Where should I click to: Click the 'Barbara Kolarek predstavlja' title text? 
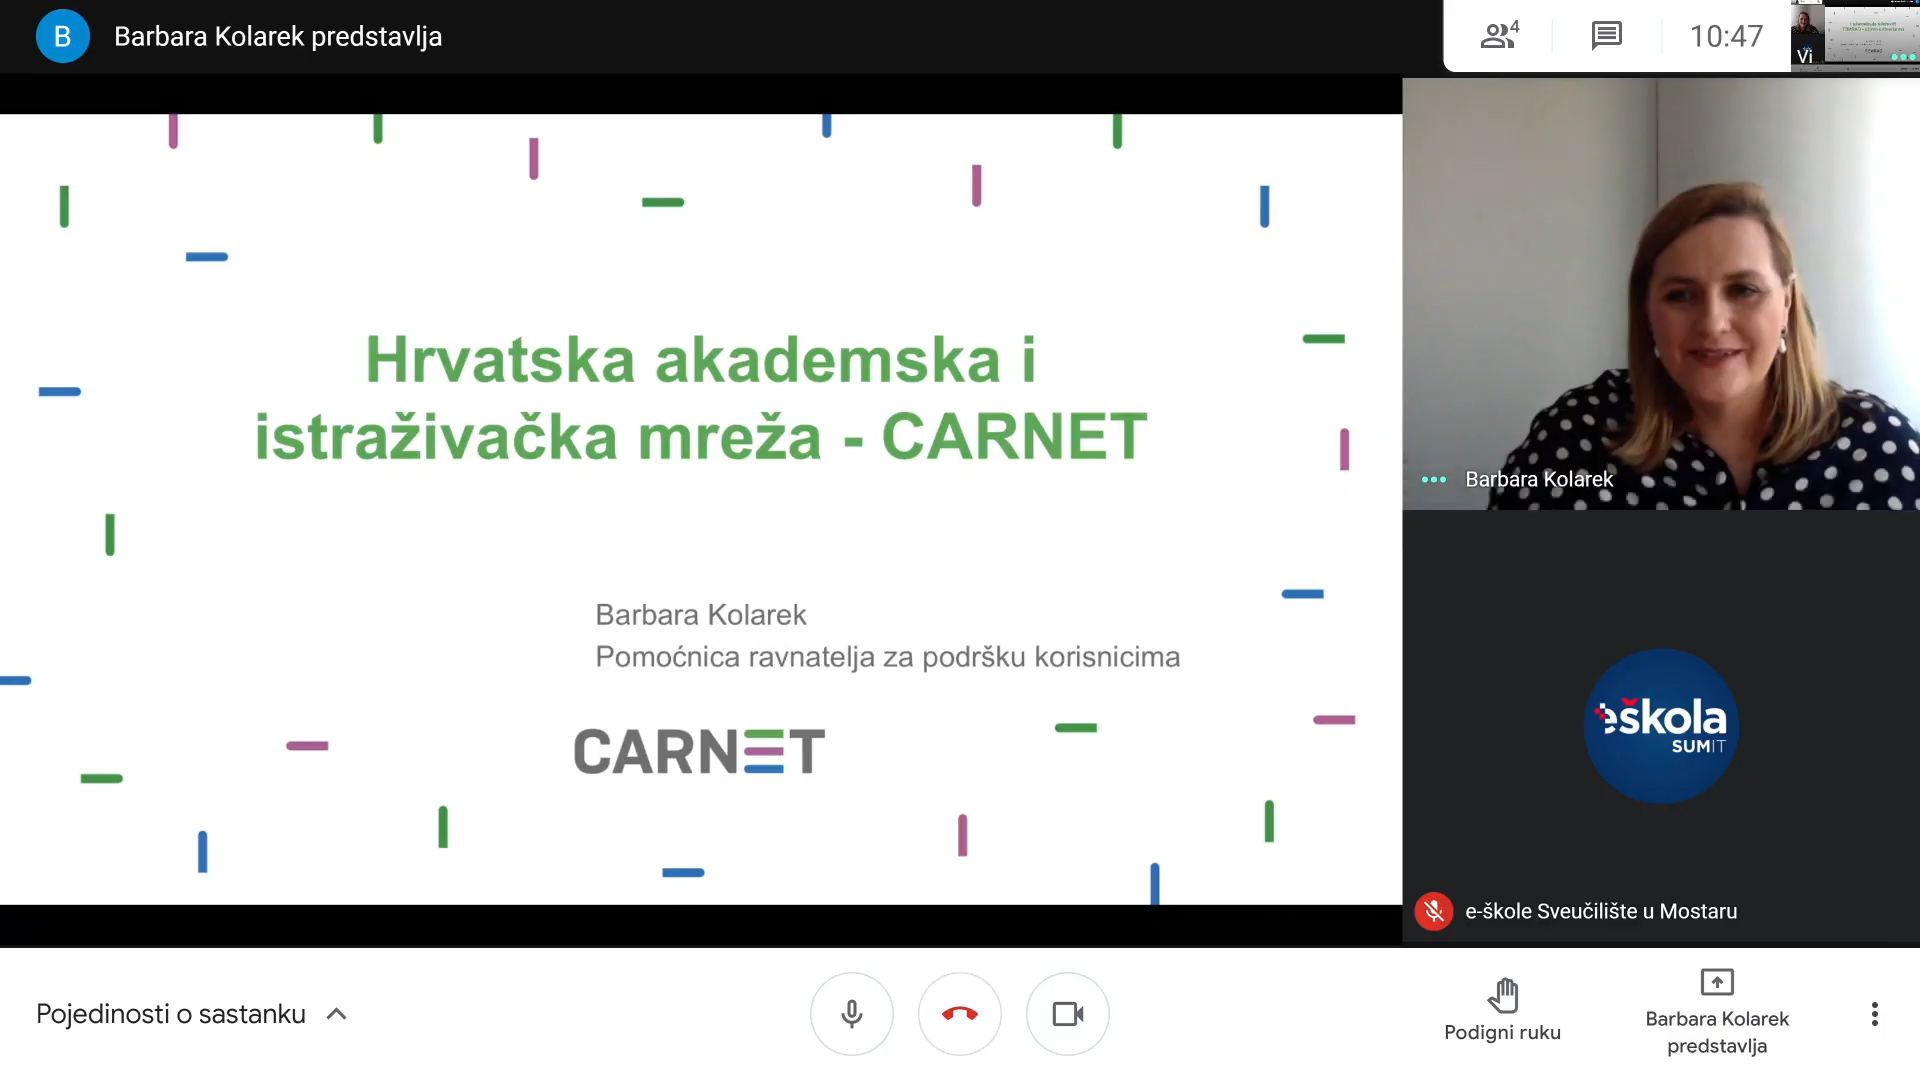point(278,36)
